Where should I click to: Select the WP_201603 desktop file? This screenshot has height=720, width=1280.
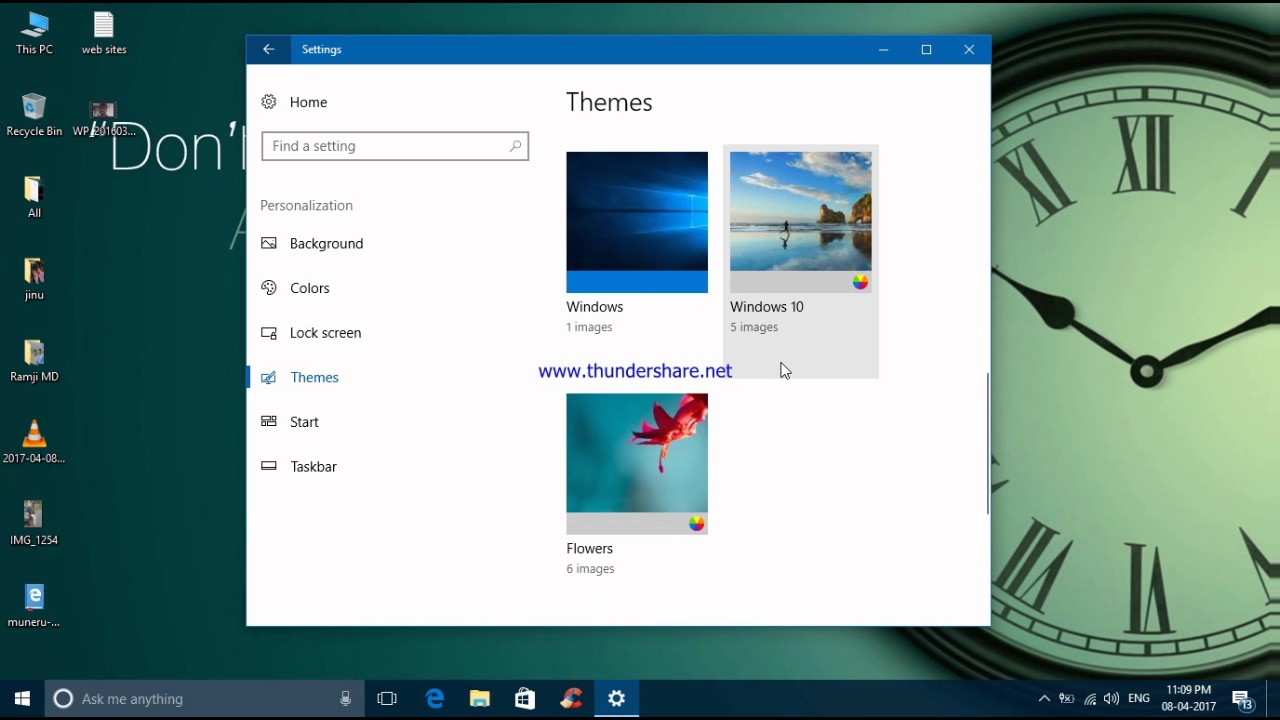click(104, 119)
